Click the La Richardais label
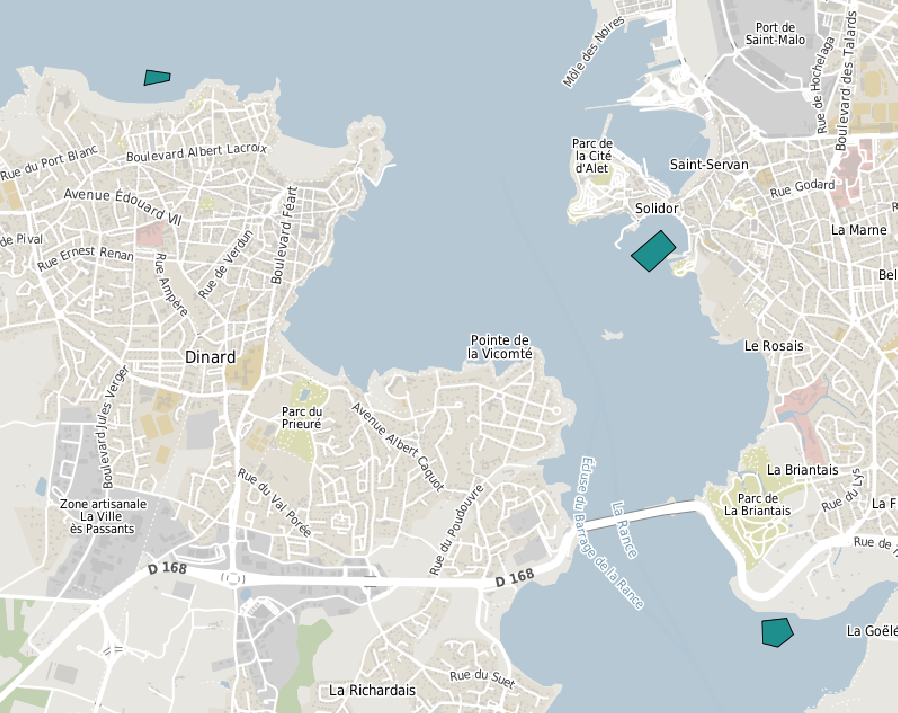This screenshot has width=898, height=713. pyautogui.click(x=372, y=690)
